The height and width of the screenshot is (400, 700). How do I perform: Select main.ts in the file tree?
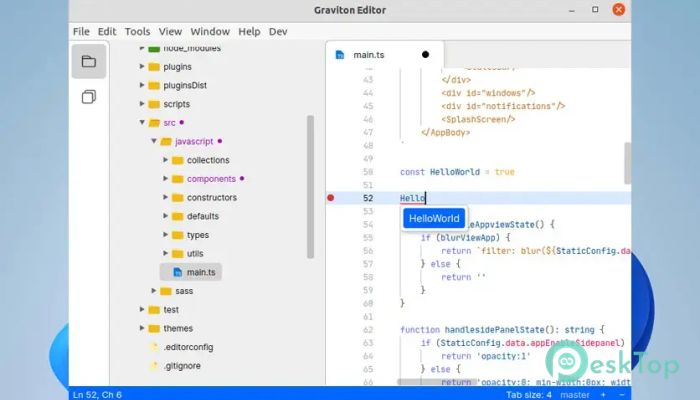(201, 272)
